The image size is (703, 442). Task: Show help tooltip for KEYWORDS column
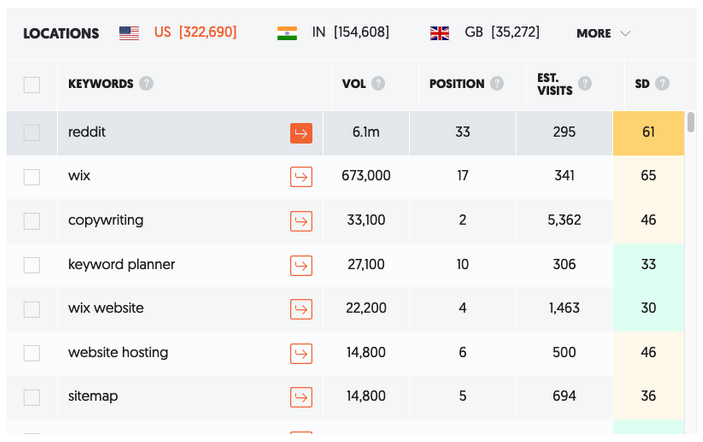coord(146,83)
